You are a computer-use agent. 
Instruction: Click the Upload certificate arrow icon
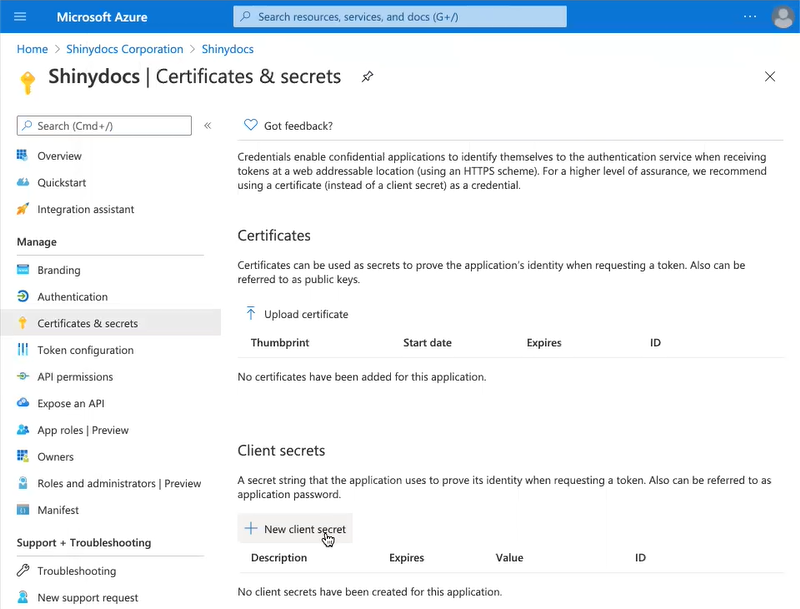[251, 314]
